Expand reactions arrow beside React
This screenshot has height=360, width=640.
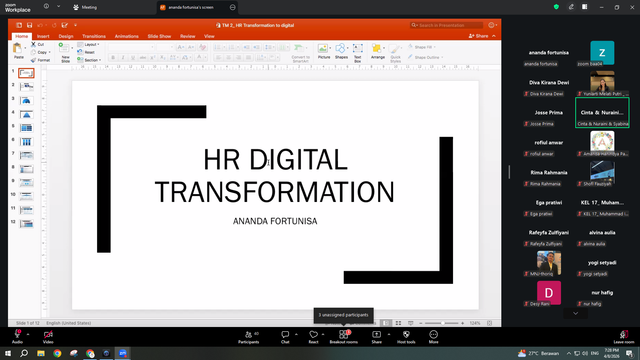[323, 334]
